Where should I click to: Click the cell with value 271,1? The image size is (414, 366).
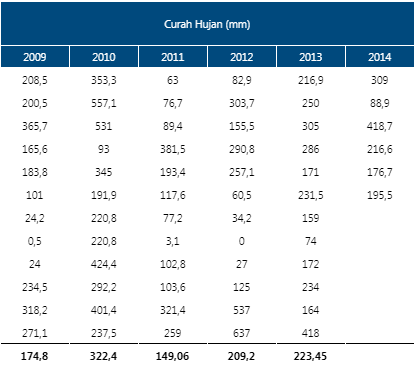point(35,333)
